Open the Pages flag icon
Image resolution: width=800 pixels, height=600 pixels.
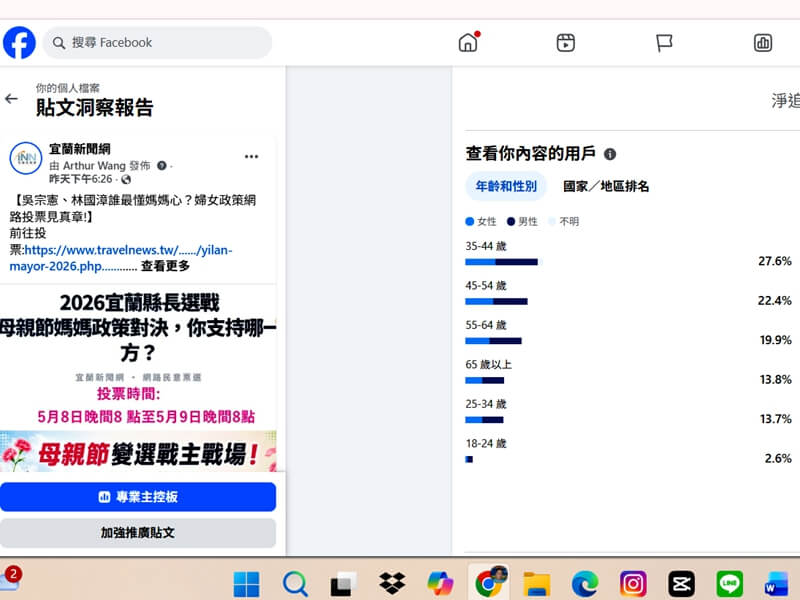(x=664, y=43)
